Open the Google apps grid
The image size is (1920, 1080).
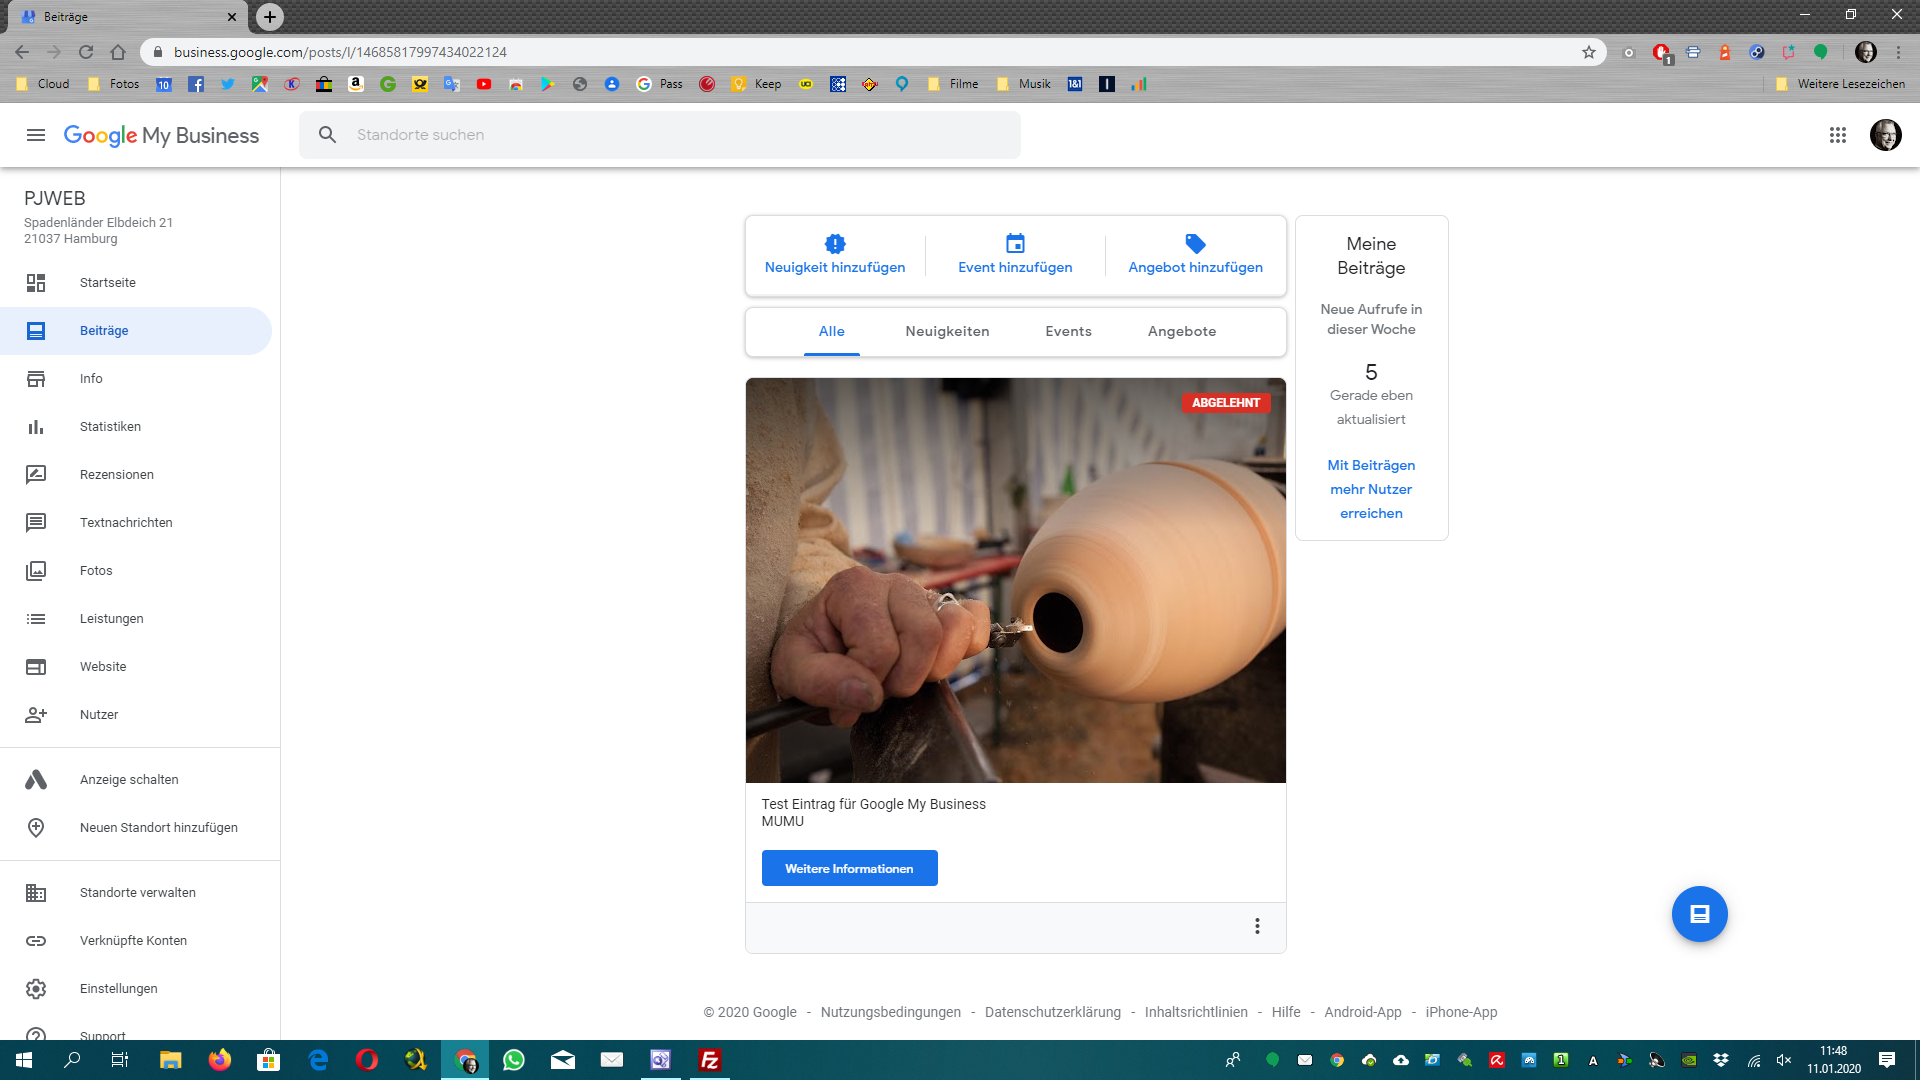coord(1837,135)
